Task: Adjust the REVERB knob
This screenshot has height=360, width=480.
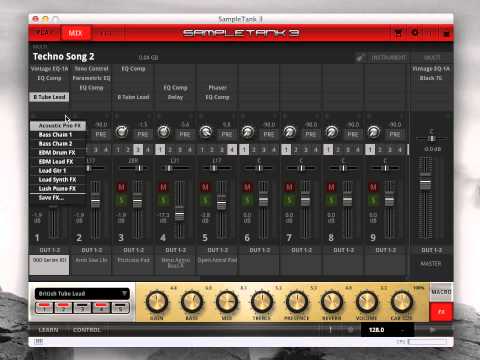Action: [x=332, y=301]
